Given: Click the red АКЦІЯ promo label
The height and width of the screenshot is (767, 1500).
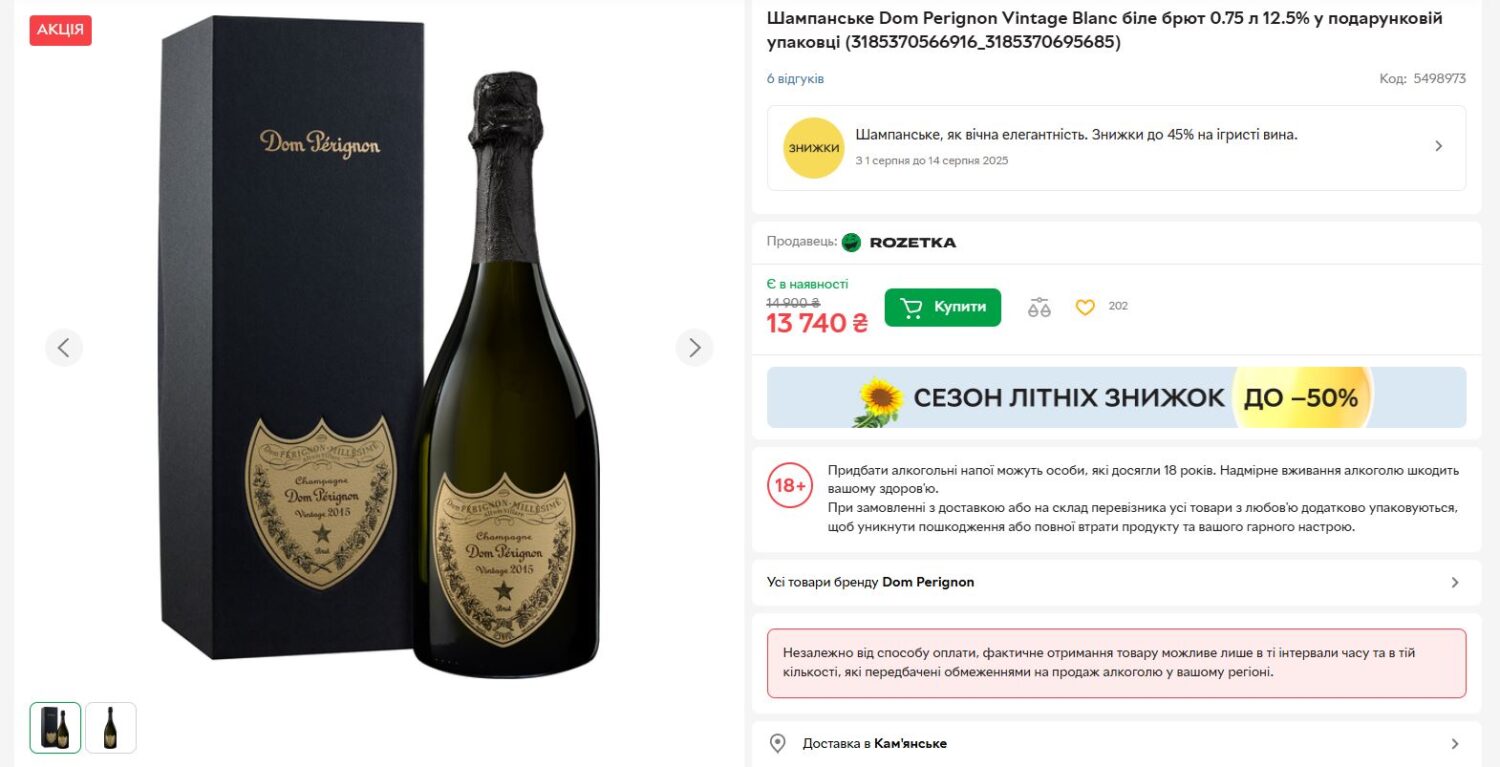Looking at the screenshot, I should click(60, 30).
